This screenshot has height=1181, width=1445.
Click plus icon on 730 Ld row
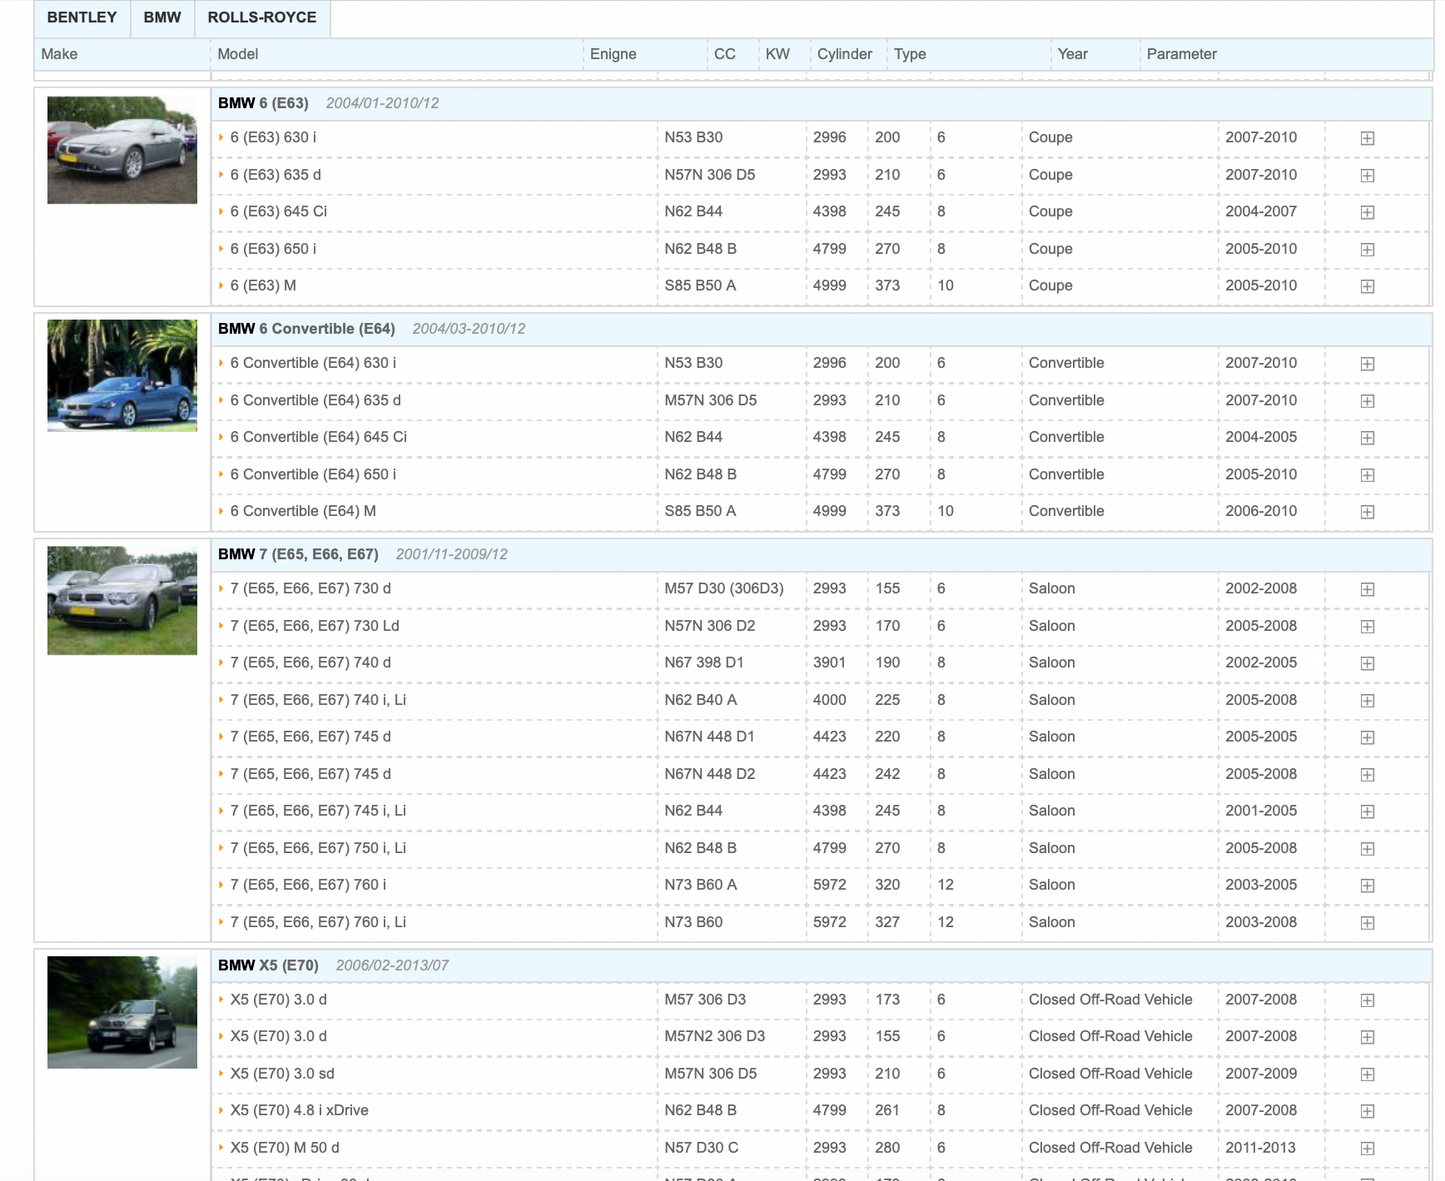pos(1367,626)
